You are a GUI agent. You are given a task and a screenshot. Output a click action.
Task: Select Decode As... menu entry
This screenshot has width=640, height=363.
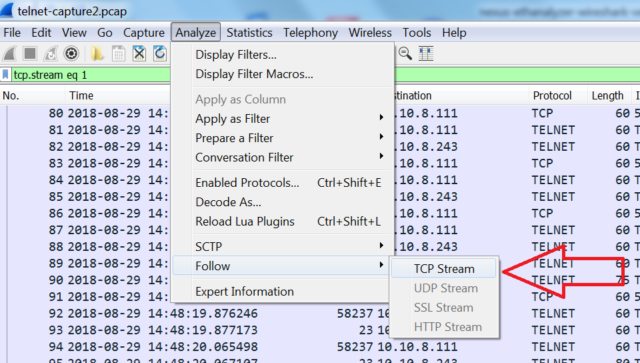[x=282, y=202]
